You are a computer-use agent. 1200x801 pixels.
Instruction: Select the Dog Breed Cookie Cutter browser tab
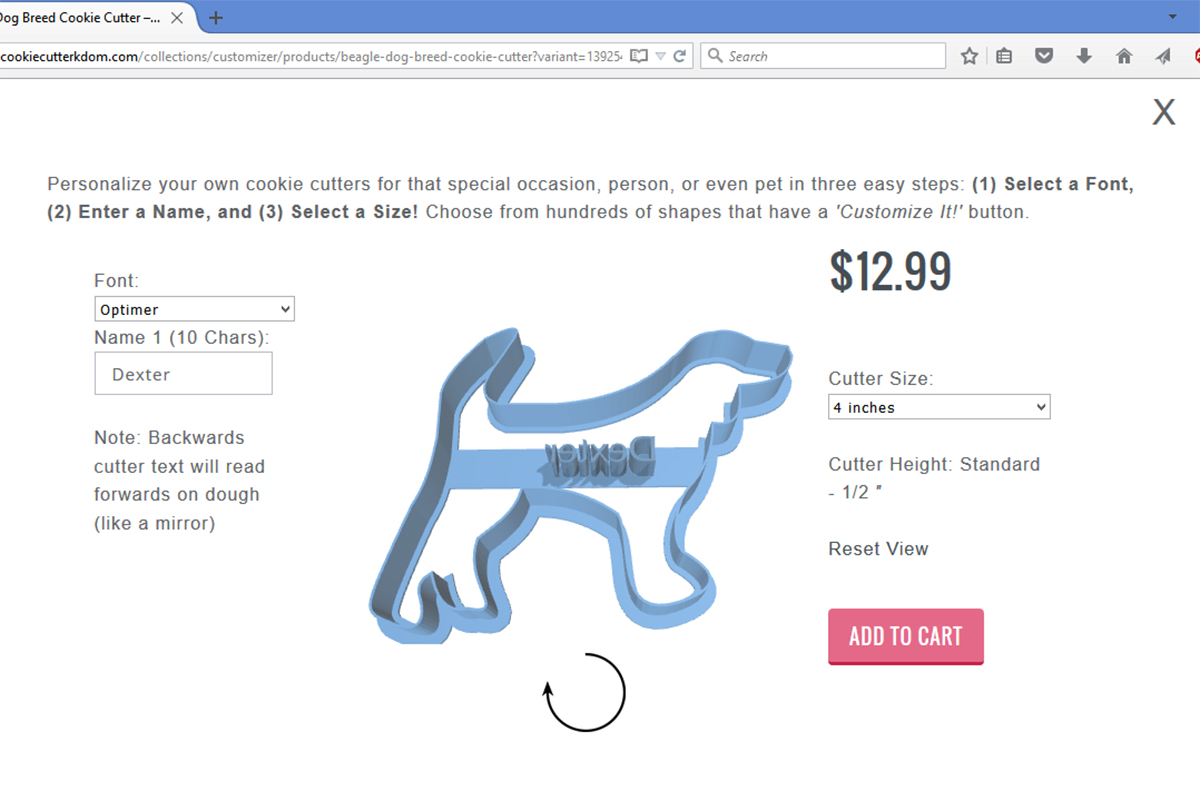point(92,17)
